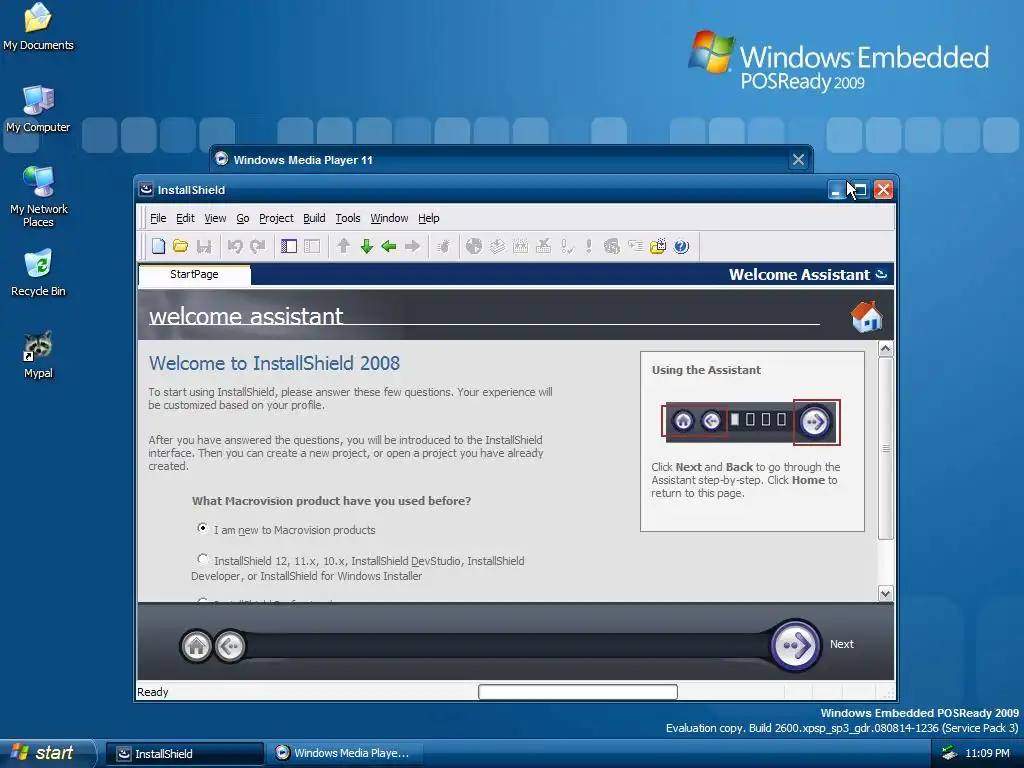Open the Tools menu
Viewport: 1024px width, 768px height.
pos(348,218)
